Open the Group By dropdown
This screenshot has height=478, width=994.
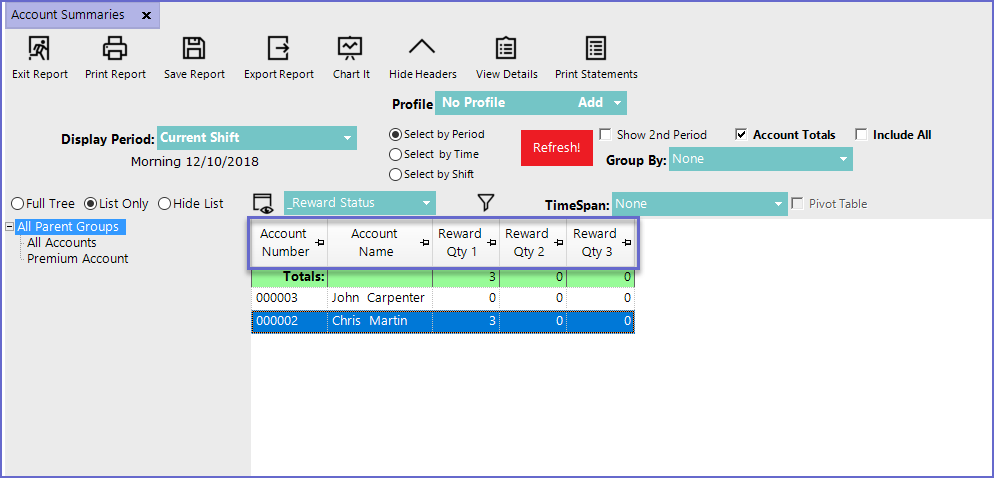[x=761, y=159]
